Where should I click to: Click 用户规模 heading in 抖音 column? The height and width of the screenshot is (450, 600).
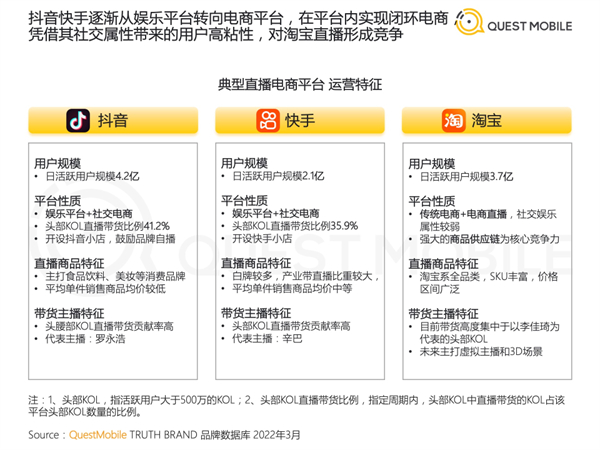(57, 163)
